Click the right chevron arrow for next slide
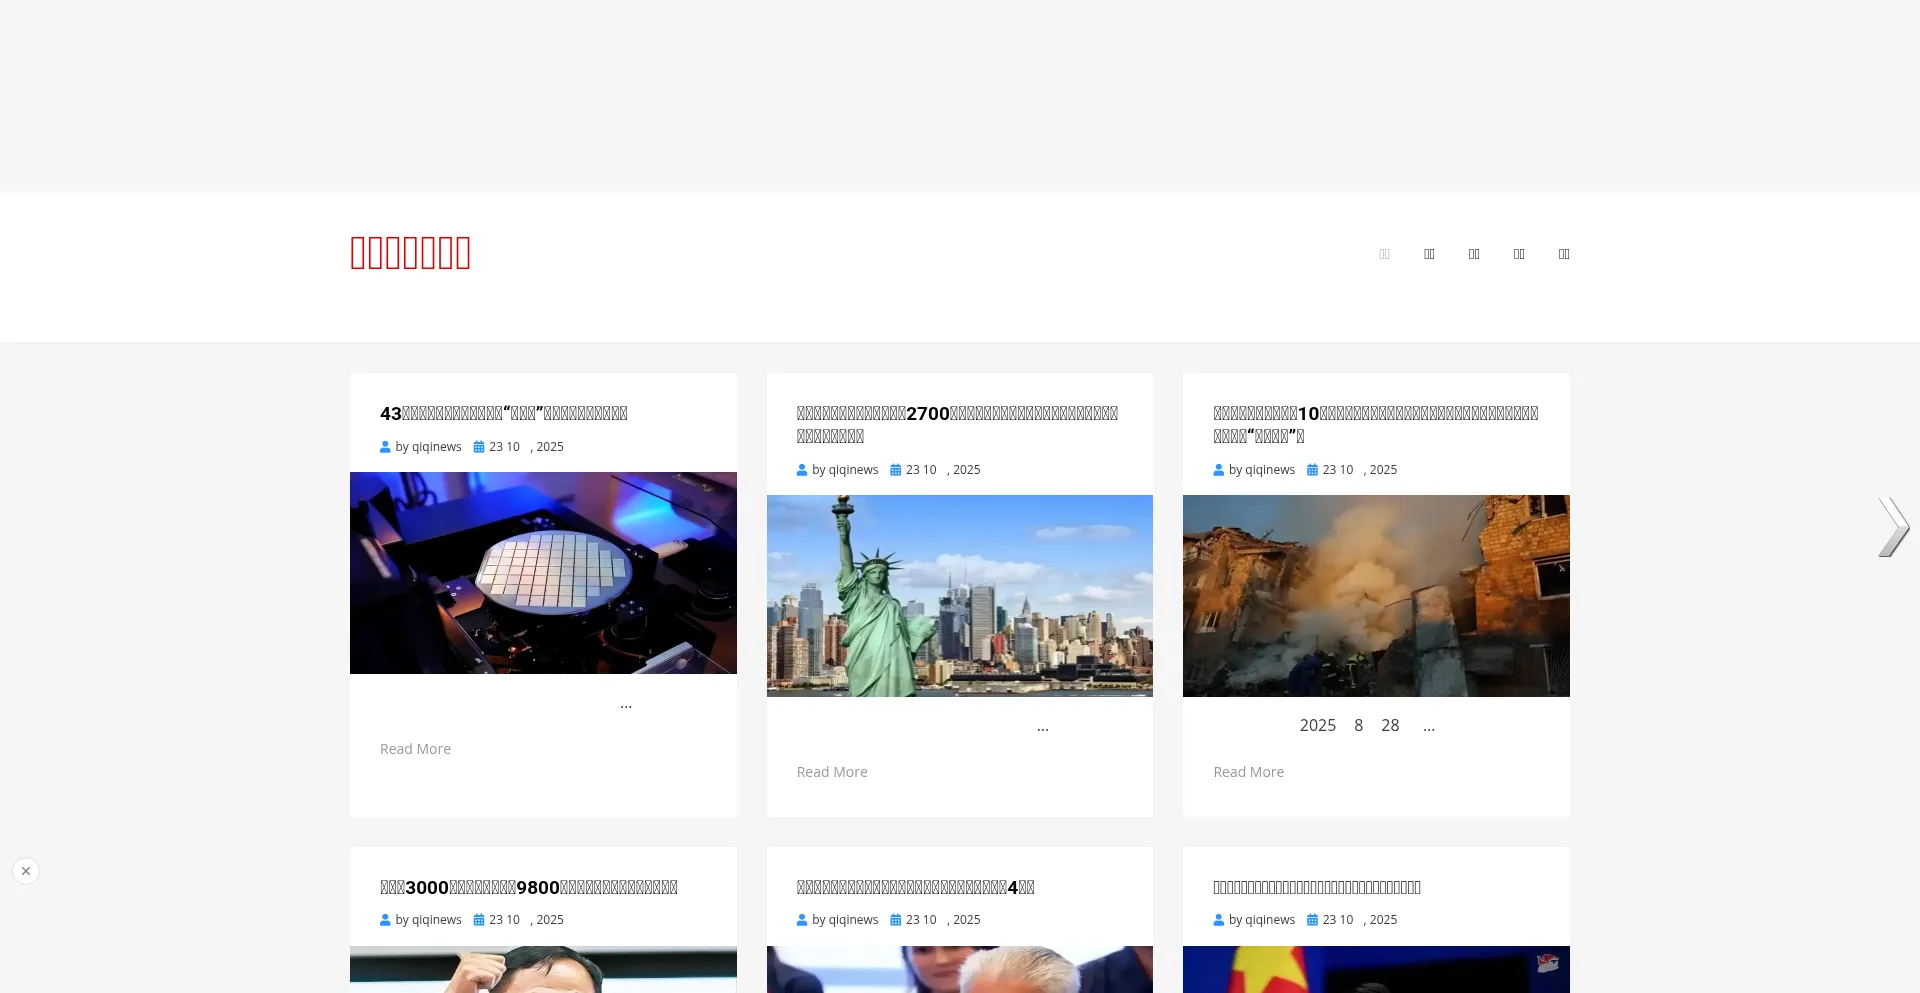This screenshot has height=993, width=1920. point(1893,527)
